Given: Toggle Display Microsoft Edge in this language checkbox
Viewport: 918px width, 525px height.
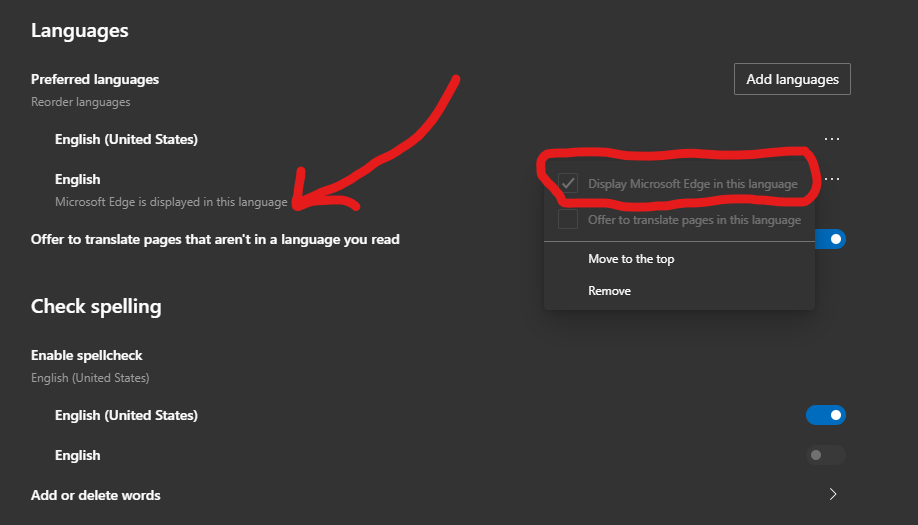Looking at the screenshot, I should pos(568,183).
